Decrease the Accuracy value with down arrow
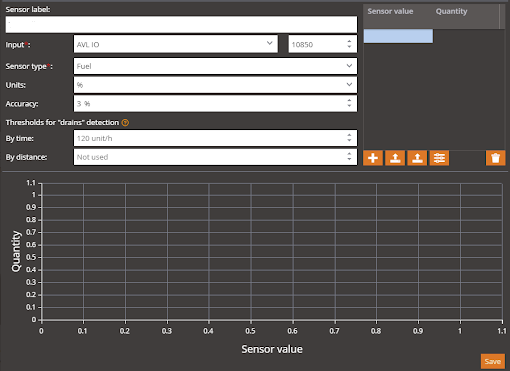 (349, 106)
